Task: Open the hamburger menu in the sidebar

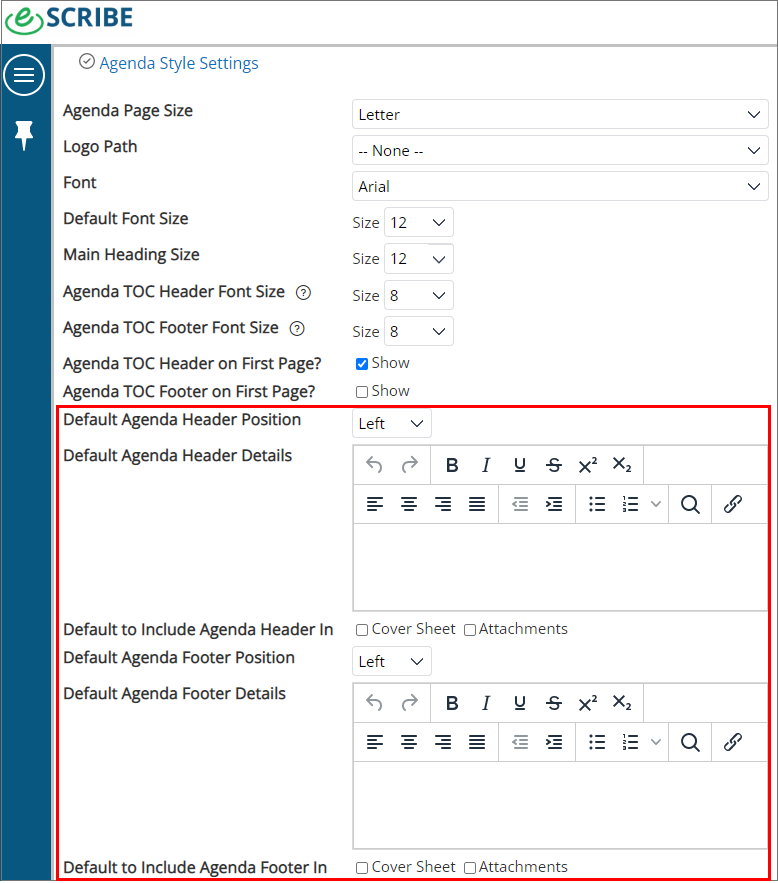Action: (24, 75)
